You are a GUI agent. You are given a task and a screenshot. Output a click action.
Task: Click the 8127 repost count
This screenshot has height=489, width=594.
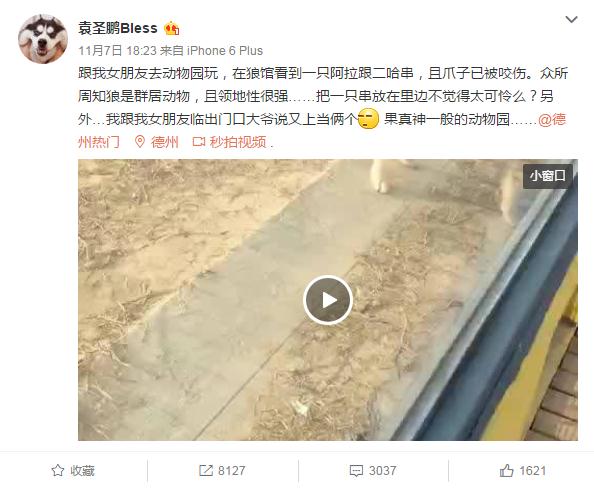coord(231,470)
